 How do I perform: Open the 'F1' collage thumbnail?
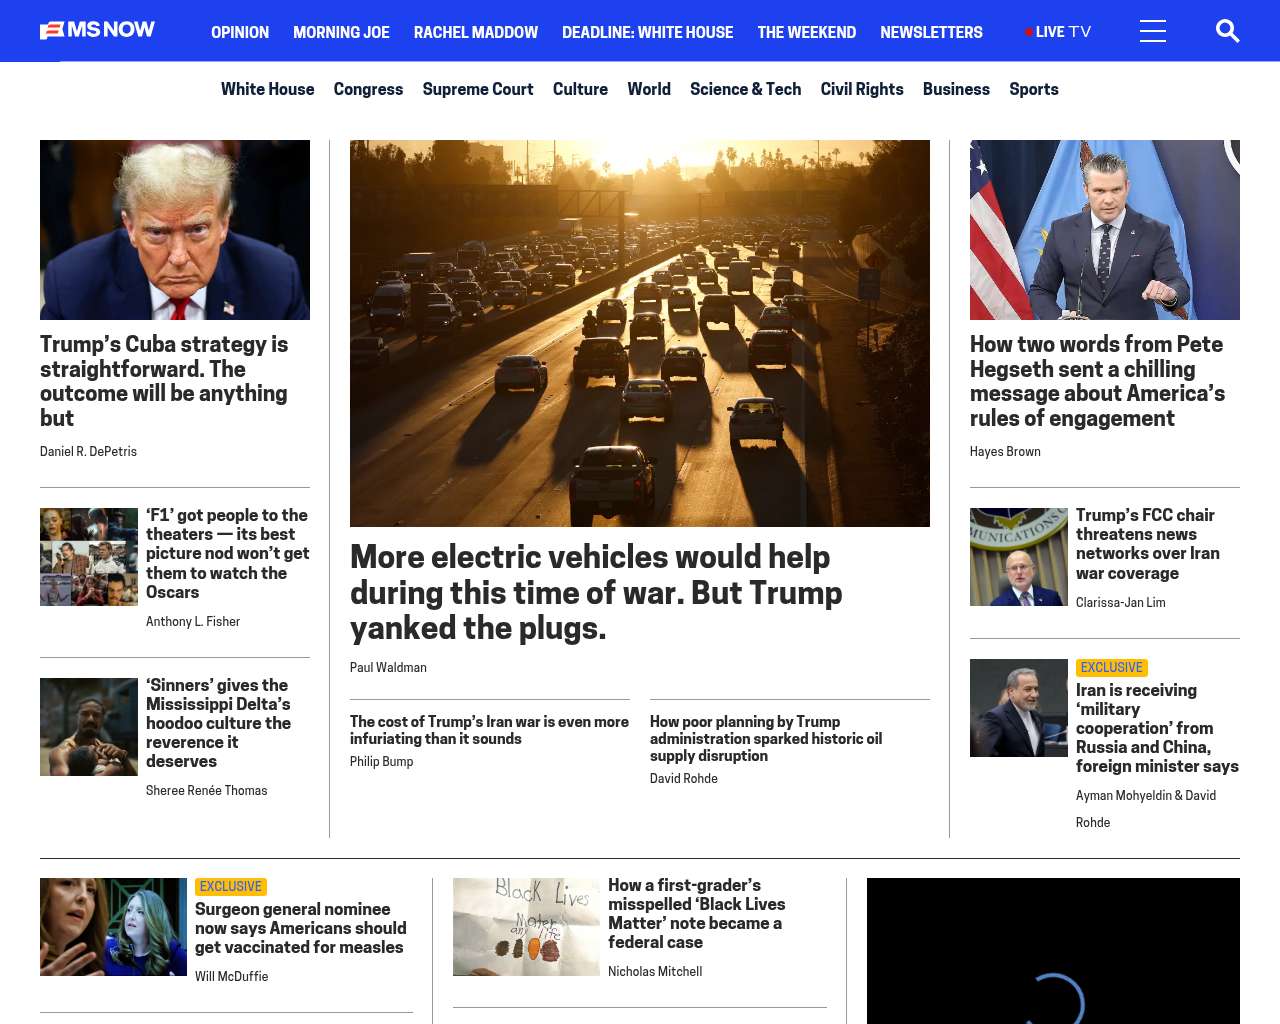pos(89,557)
